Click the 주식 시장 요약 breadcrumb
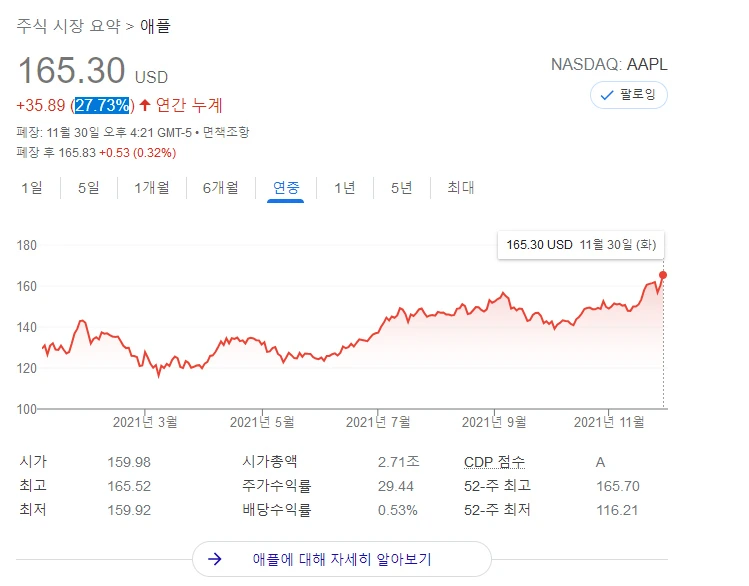 [x=69, y=26]
